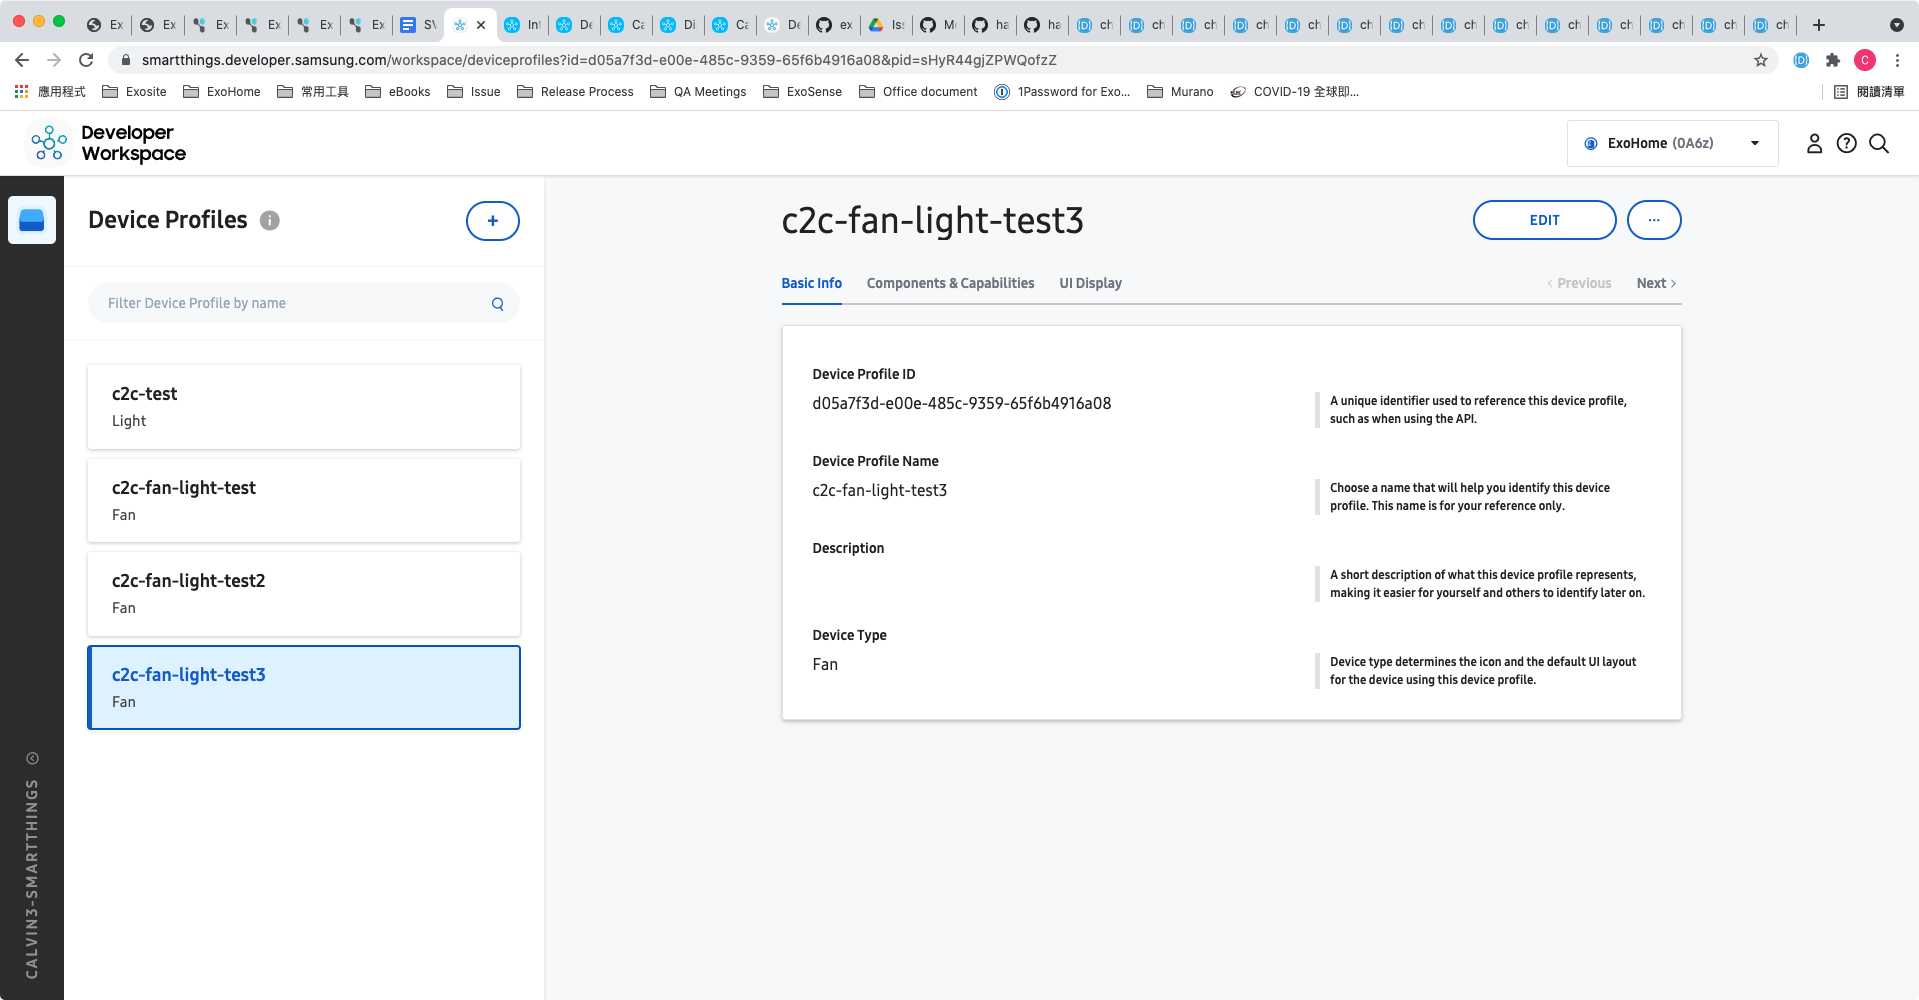Click the sidebar collapse arrow icon

tap(32, 758)
